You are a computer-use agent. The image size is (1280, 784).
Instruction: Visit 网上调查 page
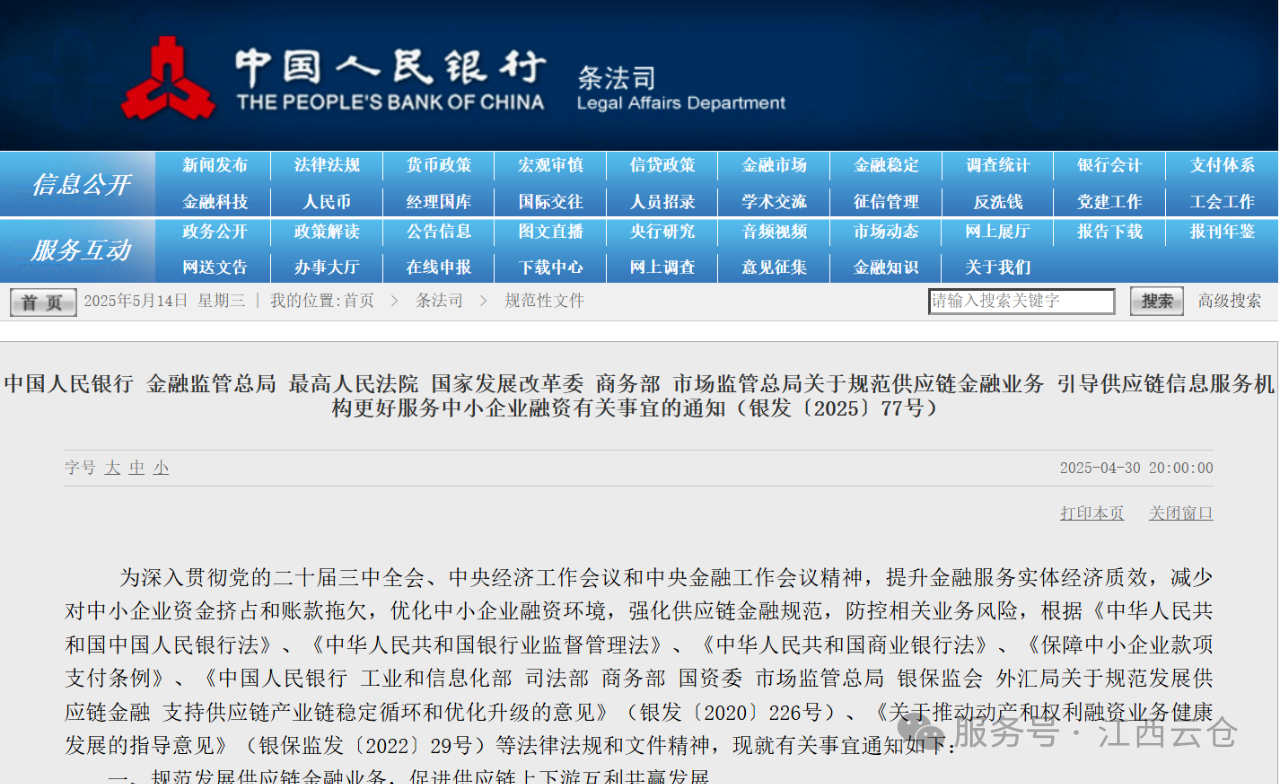click(663, 267)
